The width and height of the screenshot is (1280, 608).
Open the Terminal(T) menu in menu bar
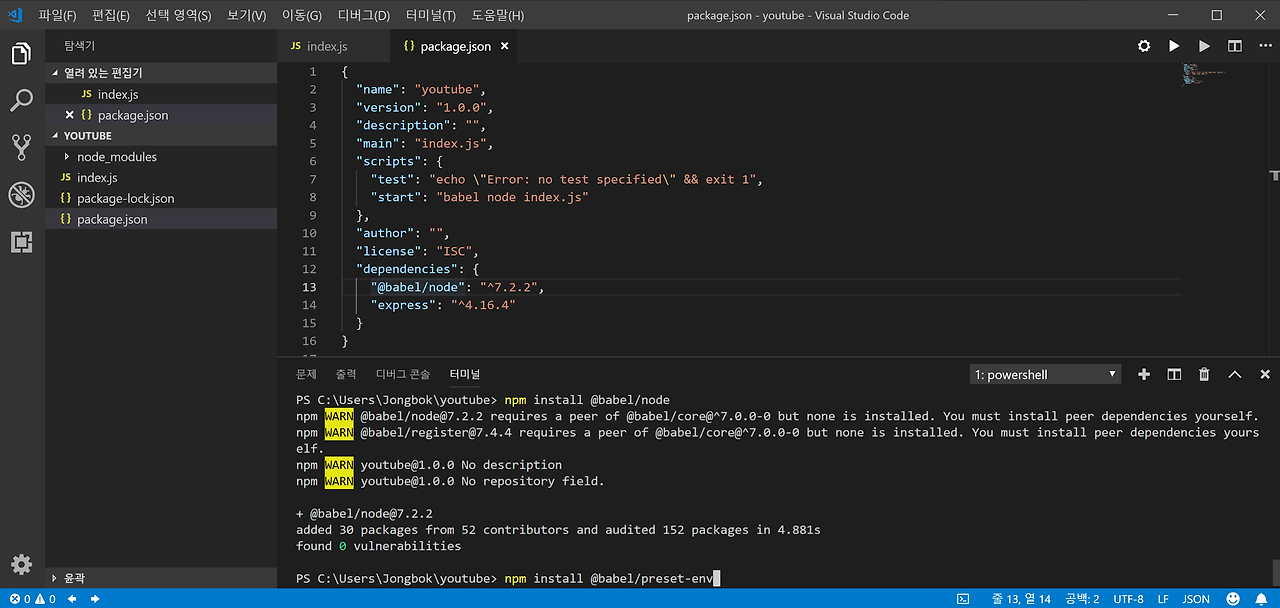pyautogui.click(x=430, y=15)
